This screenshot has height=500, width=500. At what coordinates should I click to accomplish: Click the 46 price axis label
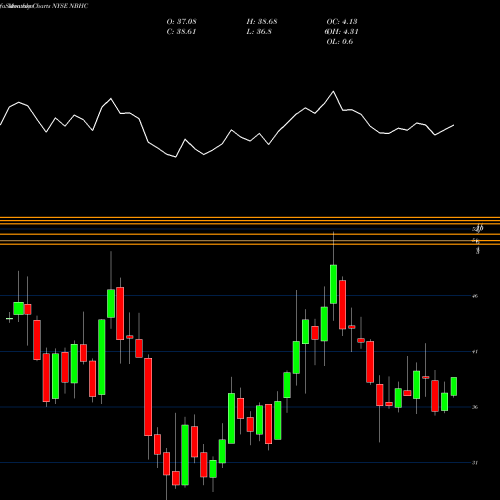(475, 296)
